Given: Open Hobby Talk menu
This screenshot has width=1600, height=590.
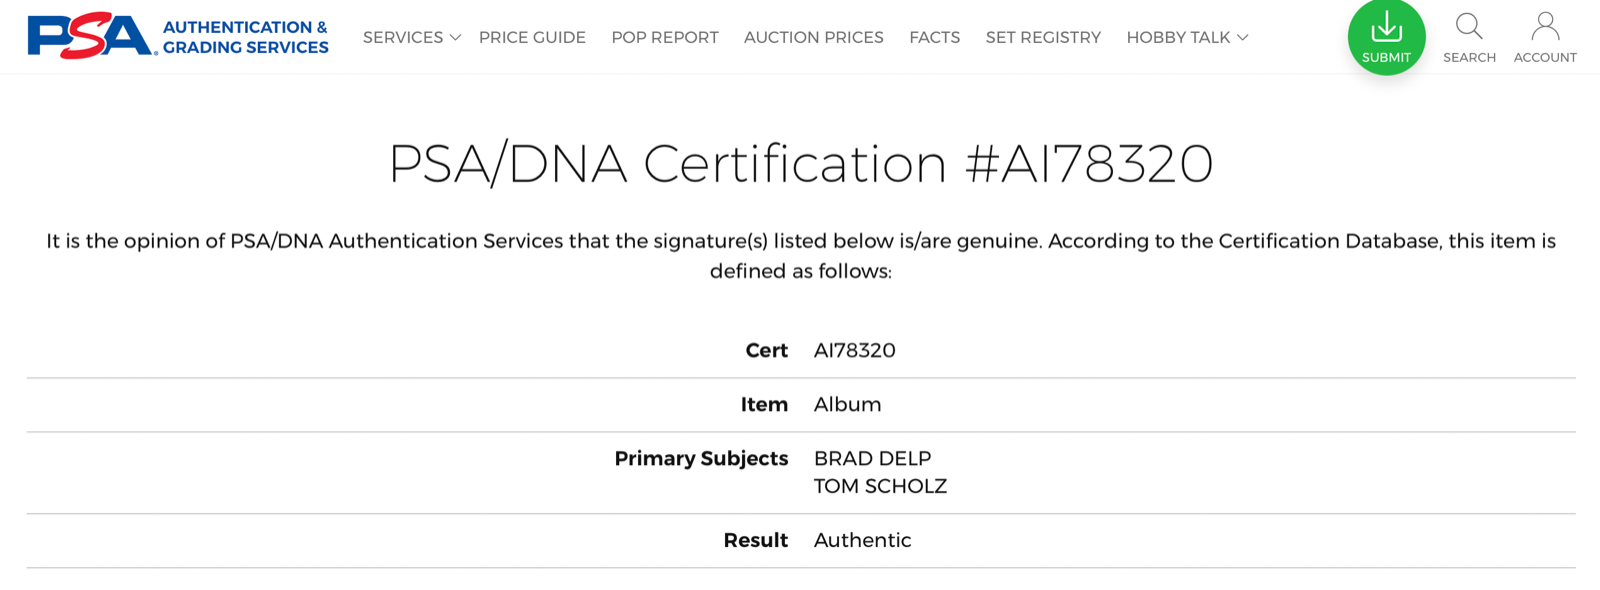Looking at the screenshot, I should click(x=1178, y=37).
